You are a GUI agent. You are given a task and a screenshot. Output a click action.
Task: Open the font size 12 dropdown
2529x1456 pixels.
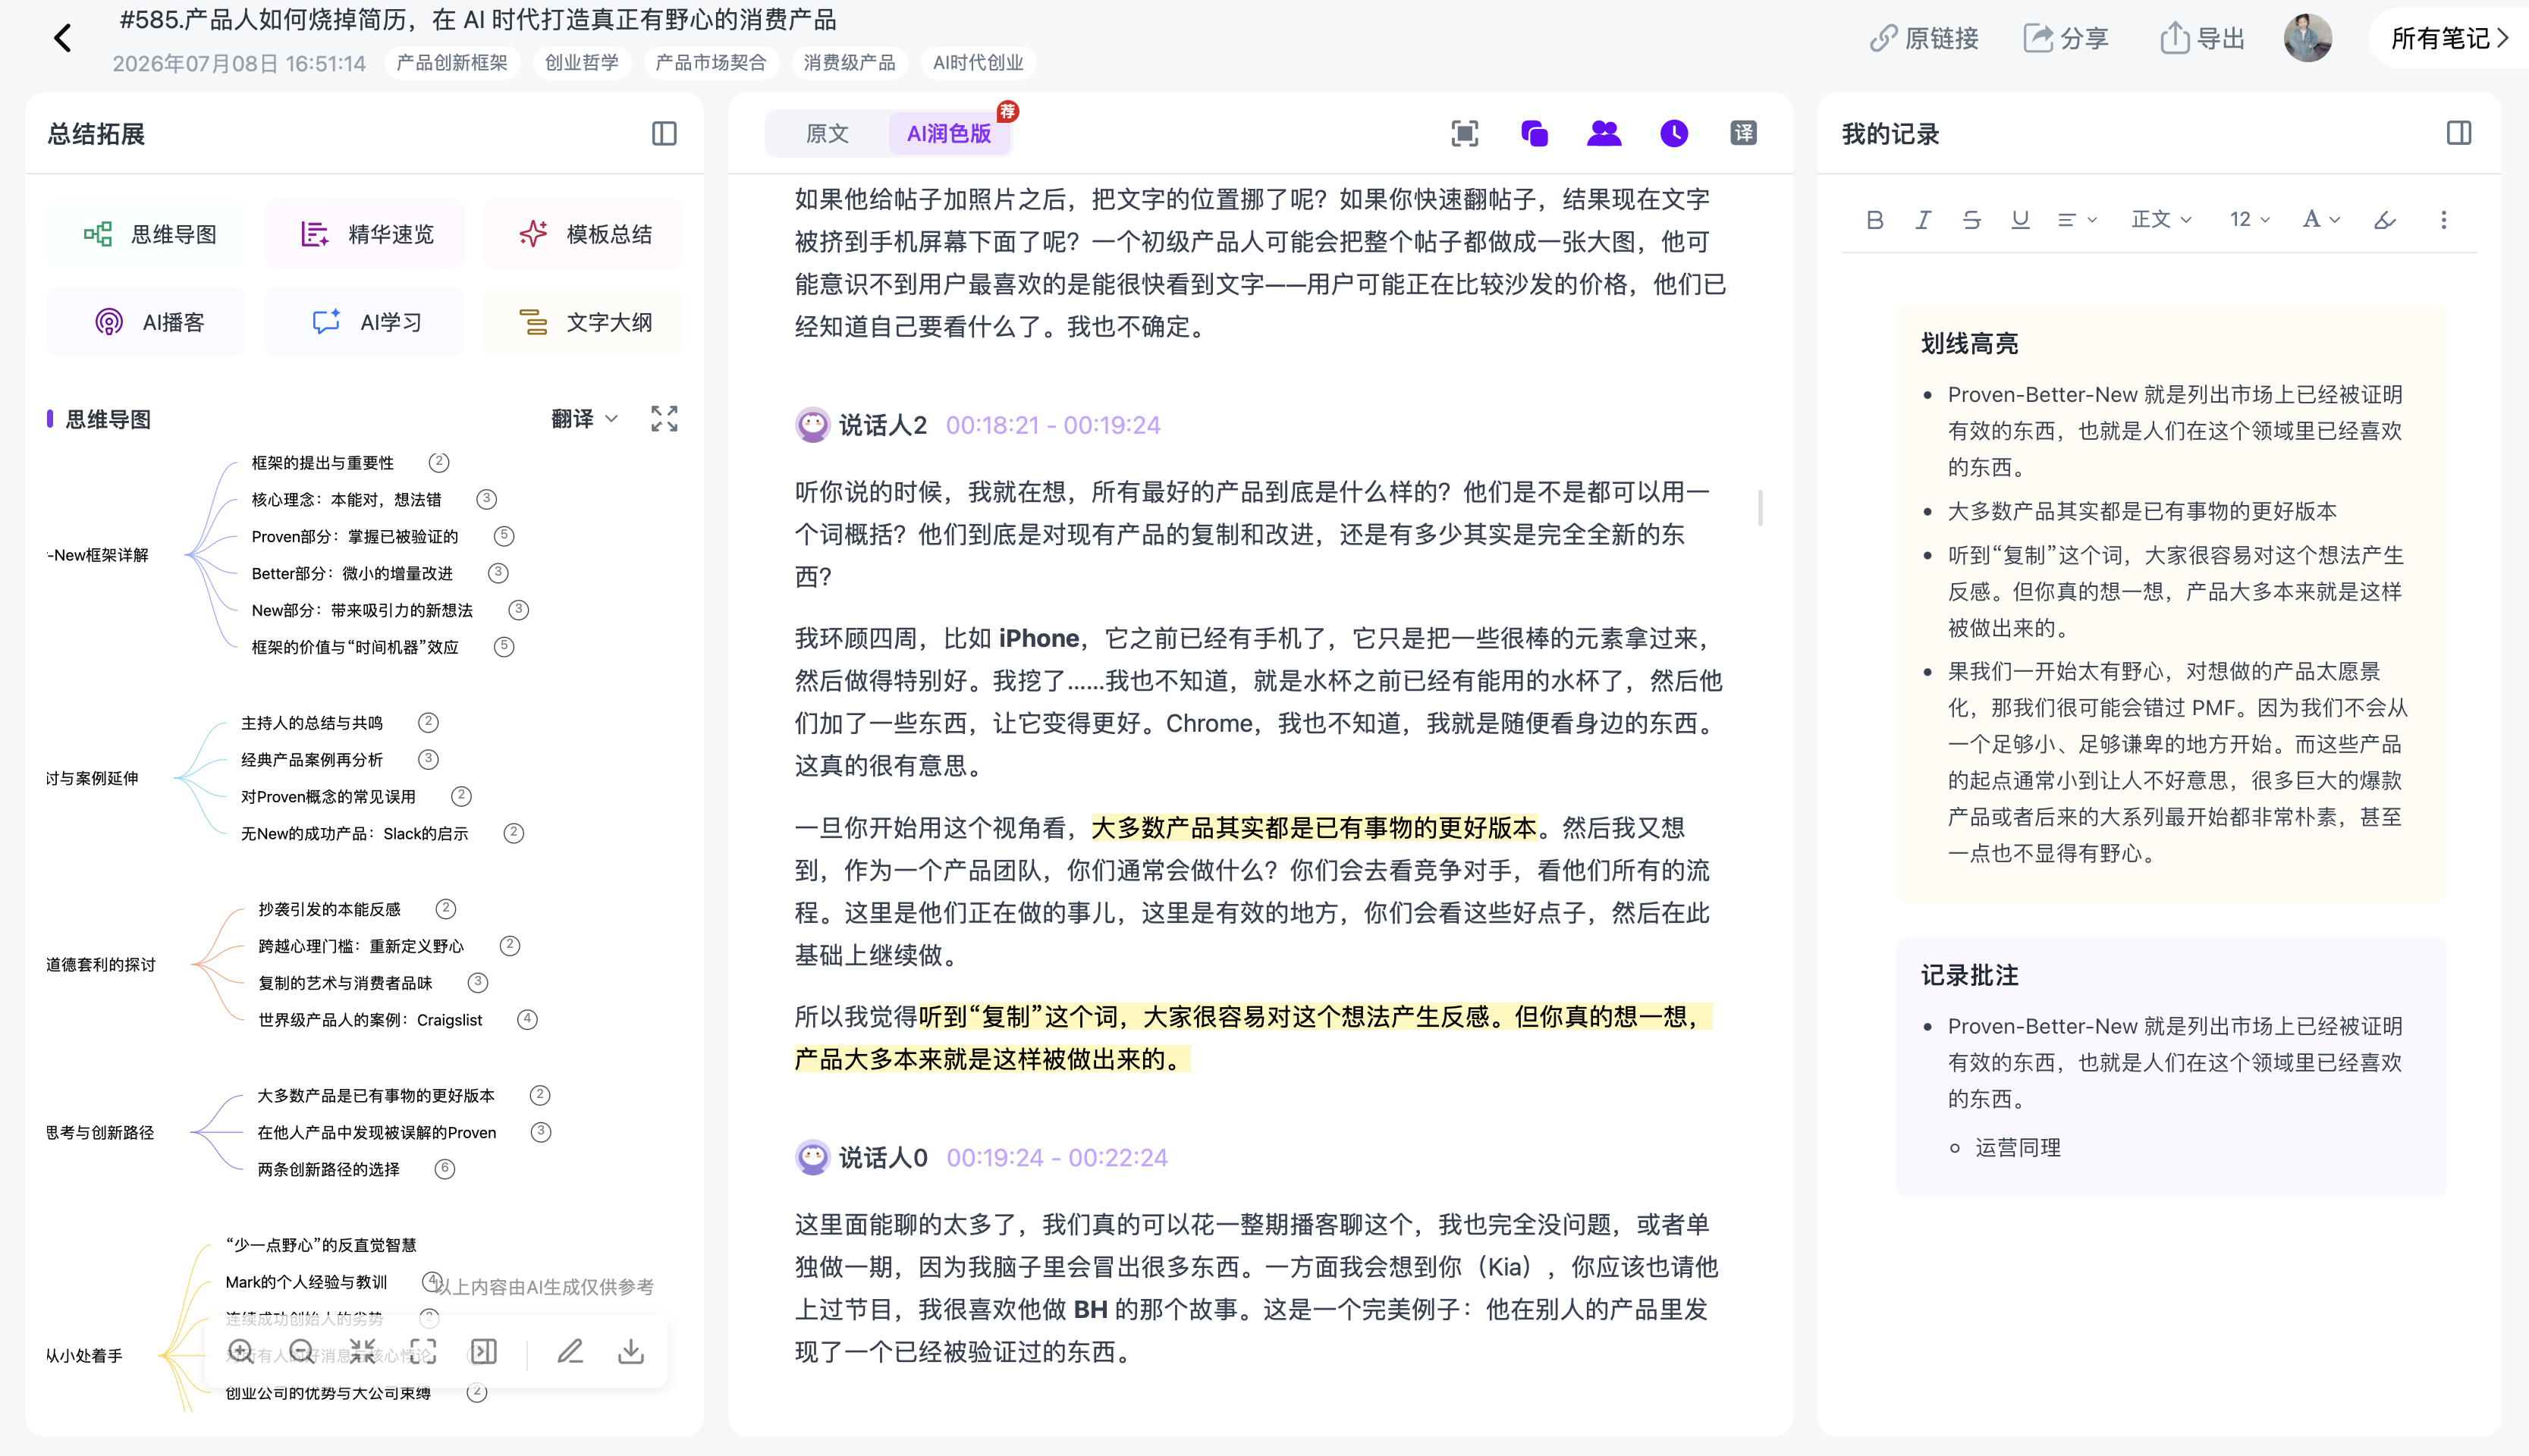(2250, 220)
